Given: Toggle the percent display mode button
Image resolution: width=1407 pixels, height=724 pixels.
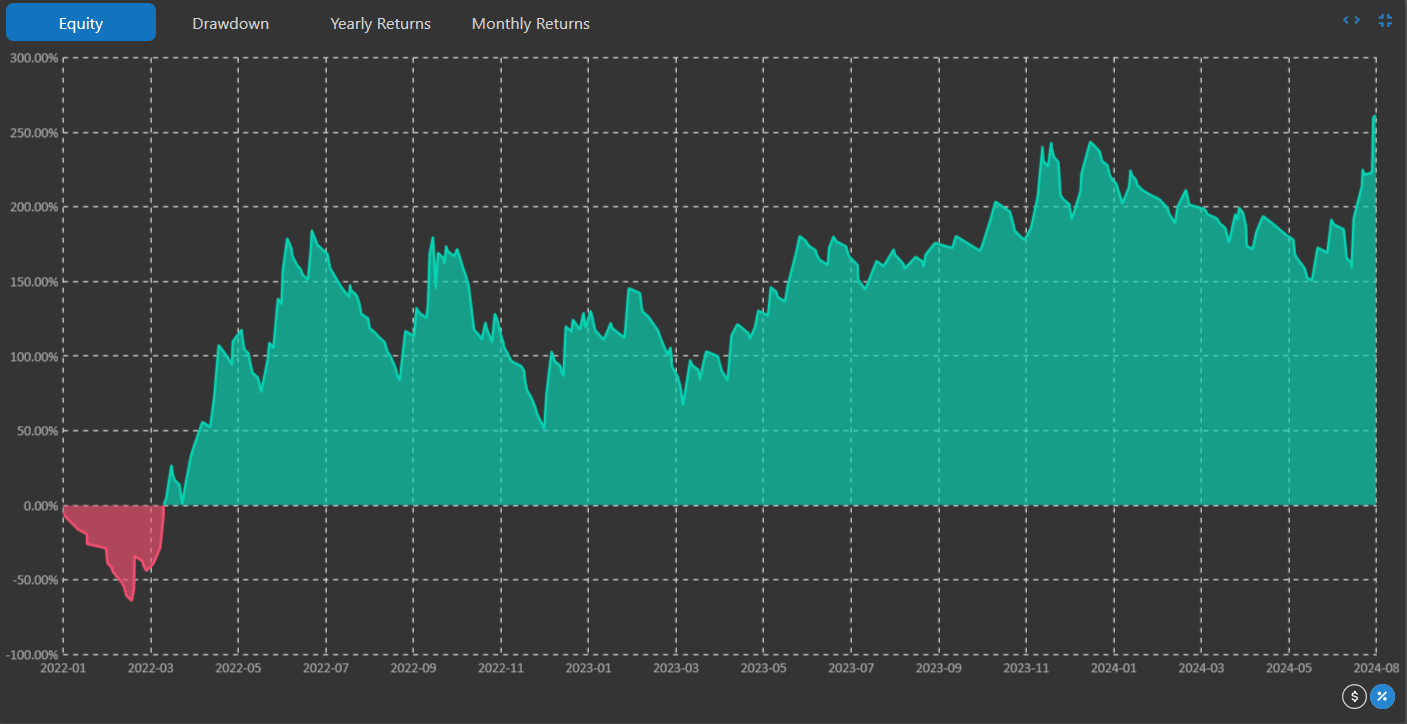Looking at the screenshot, I should [1382, 696].
